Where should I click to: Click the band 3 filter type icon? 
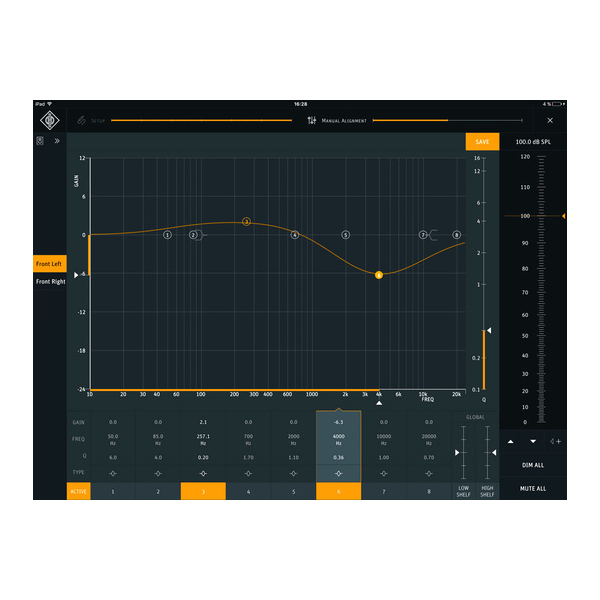(203, 473)
